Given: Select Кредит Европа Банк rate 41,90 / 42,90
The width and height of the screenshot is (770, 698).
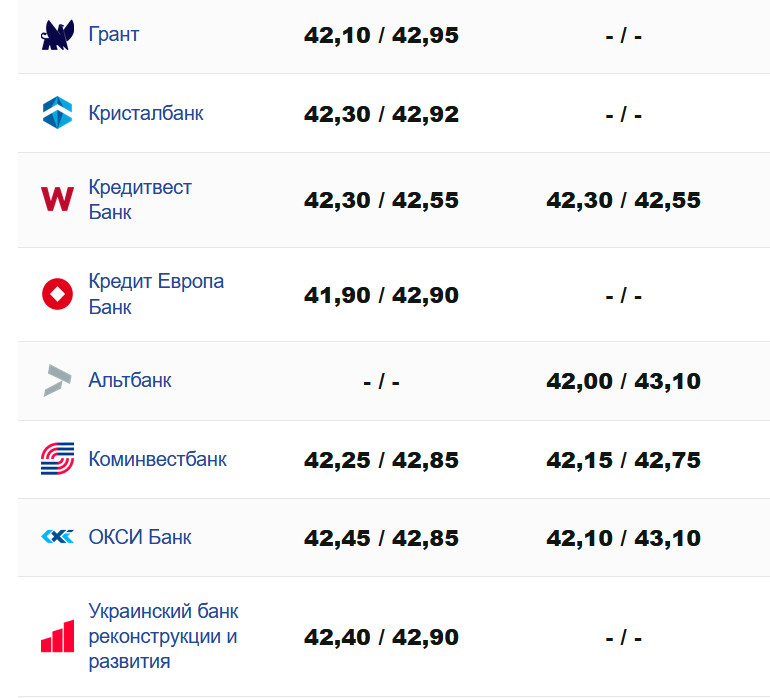Looking at the screenshot, I should click(381, 295).
